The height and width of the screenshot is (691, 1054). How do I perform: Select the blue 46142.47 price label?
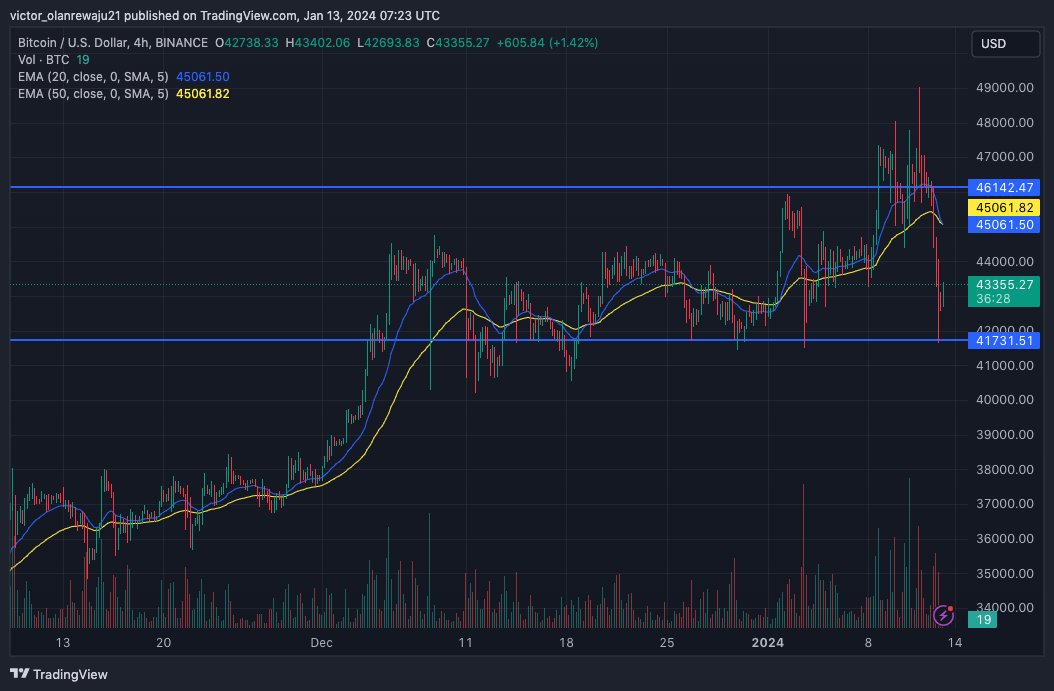1004,188
